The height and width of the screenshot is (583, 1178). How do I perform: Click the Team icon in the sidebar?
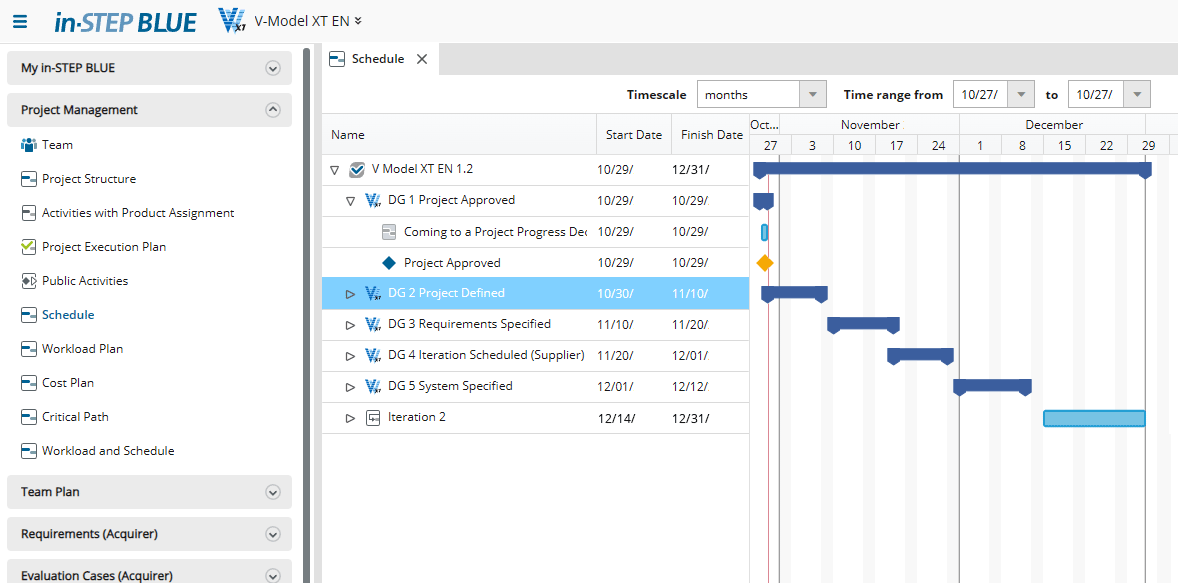point(32,144)
